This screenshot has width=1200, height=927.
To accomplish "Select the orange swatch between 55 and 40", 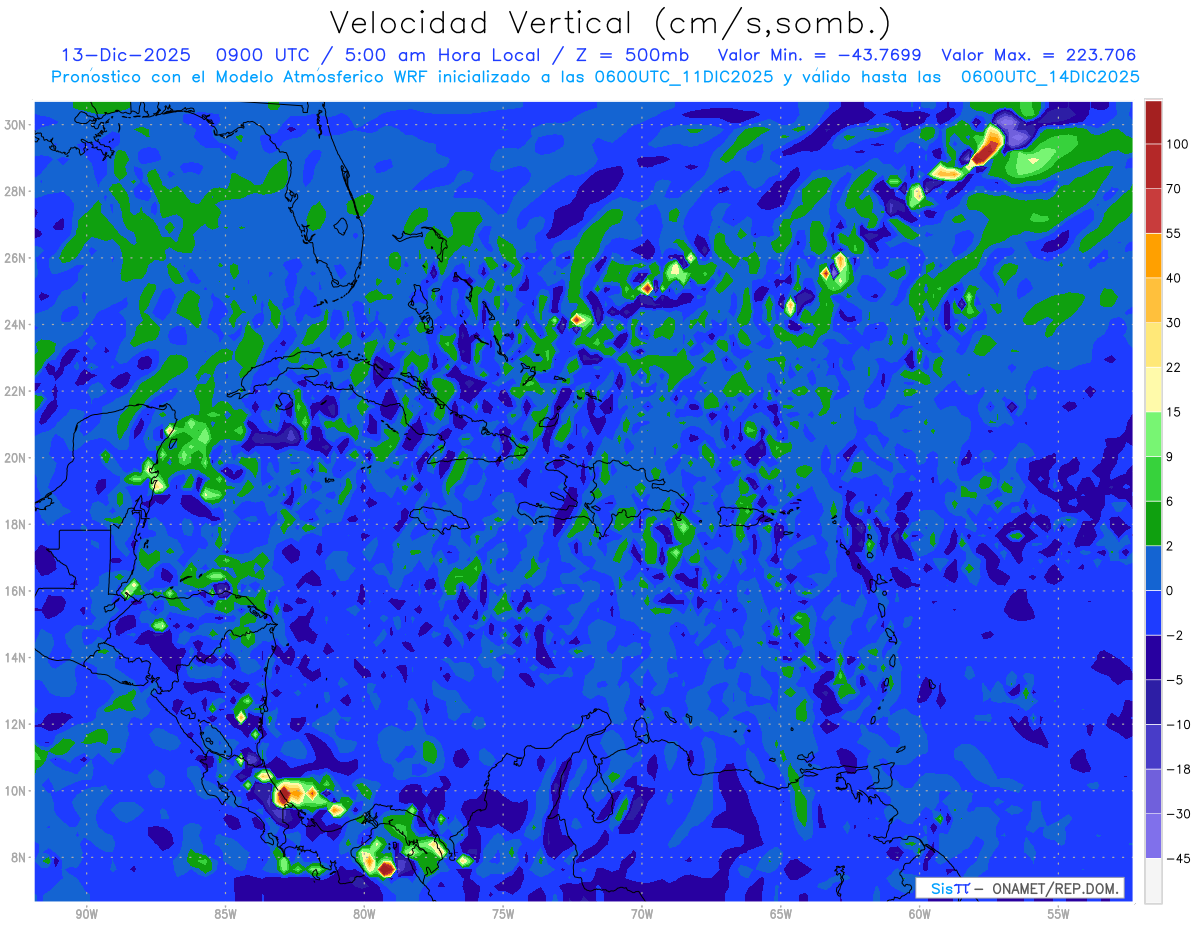I will 1153,256.
